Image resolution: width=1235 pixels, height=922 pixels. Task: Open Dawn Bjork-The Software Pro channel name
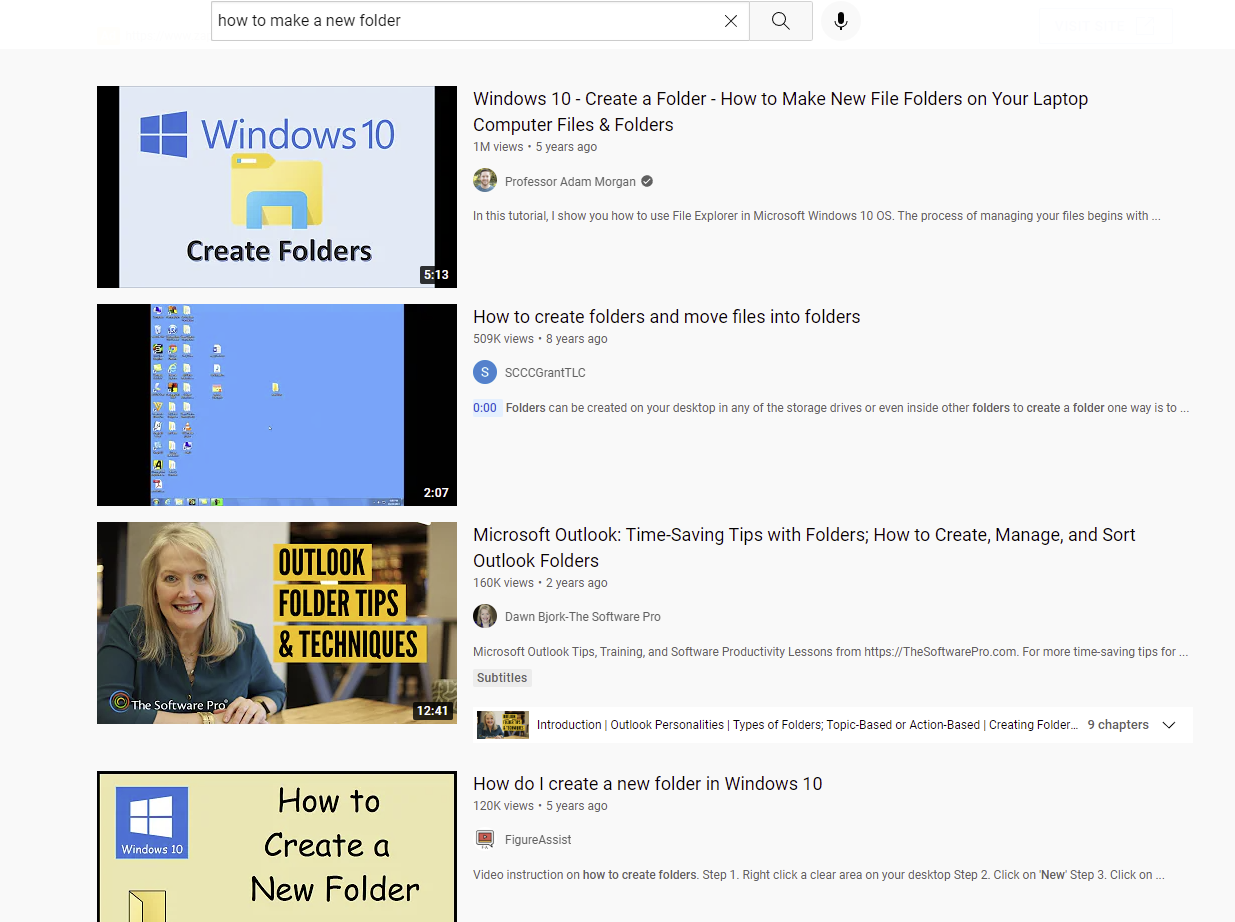click(582, 617)
